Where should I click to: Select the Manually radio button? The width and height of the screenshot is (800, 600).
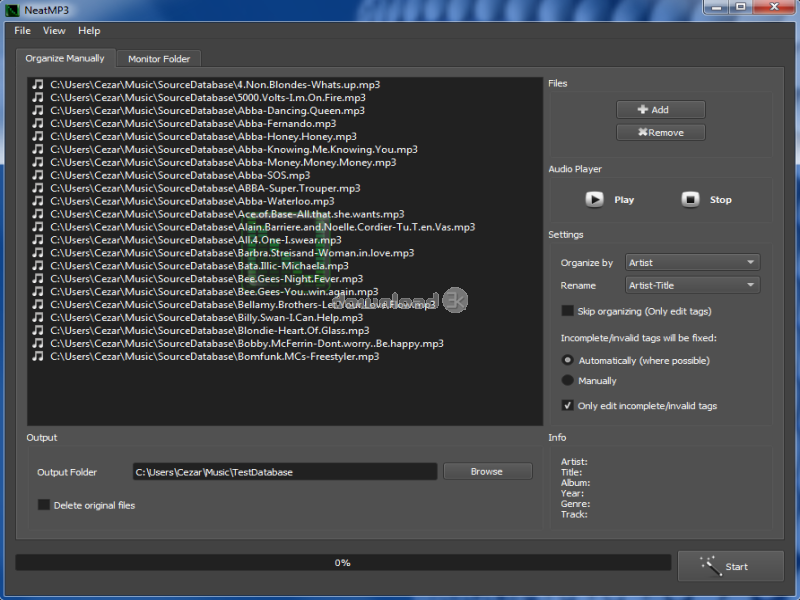point(568,381)
